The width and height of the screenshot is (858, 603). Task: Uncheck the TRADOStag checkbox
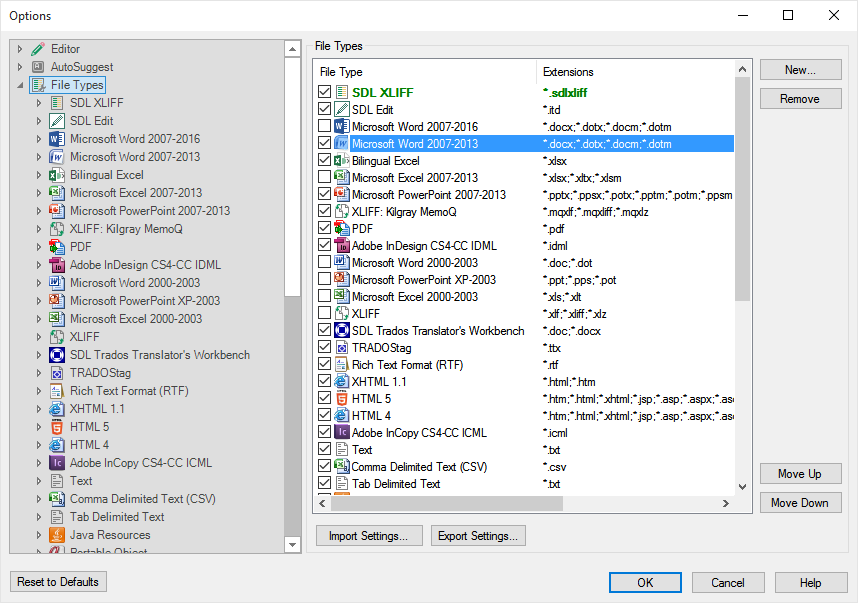[324, 347]
